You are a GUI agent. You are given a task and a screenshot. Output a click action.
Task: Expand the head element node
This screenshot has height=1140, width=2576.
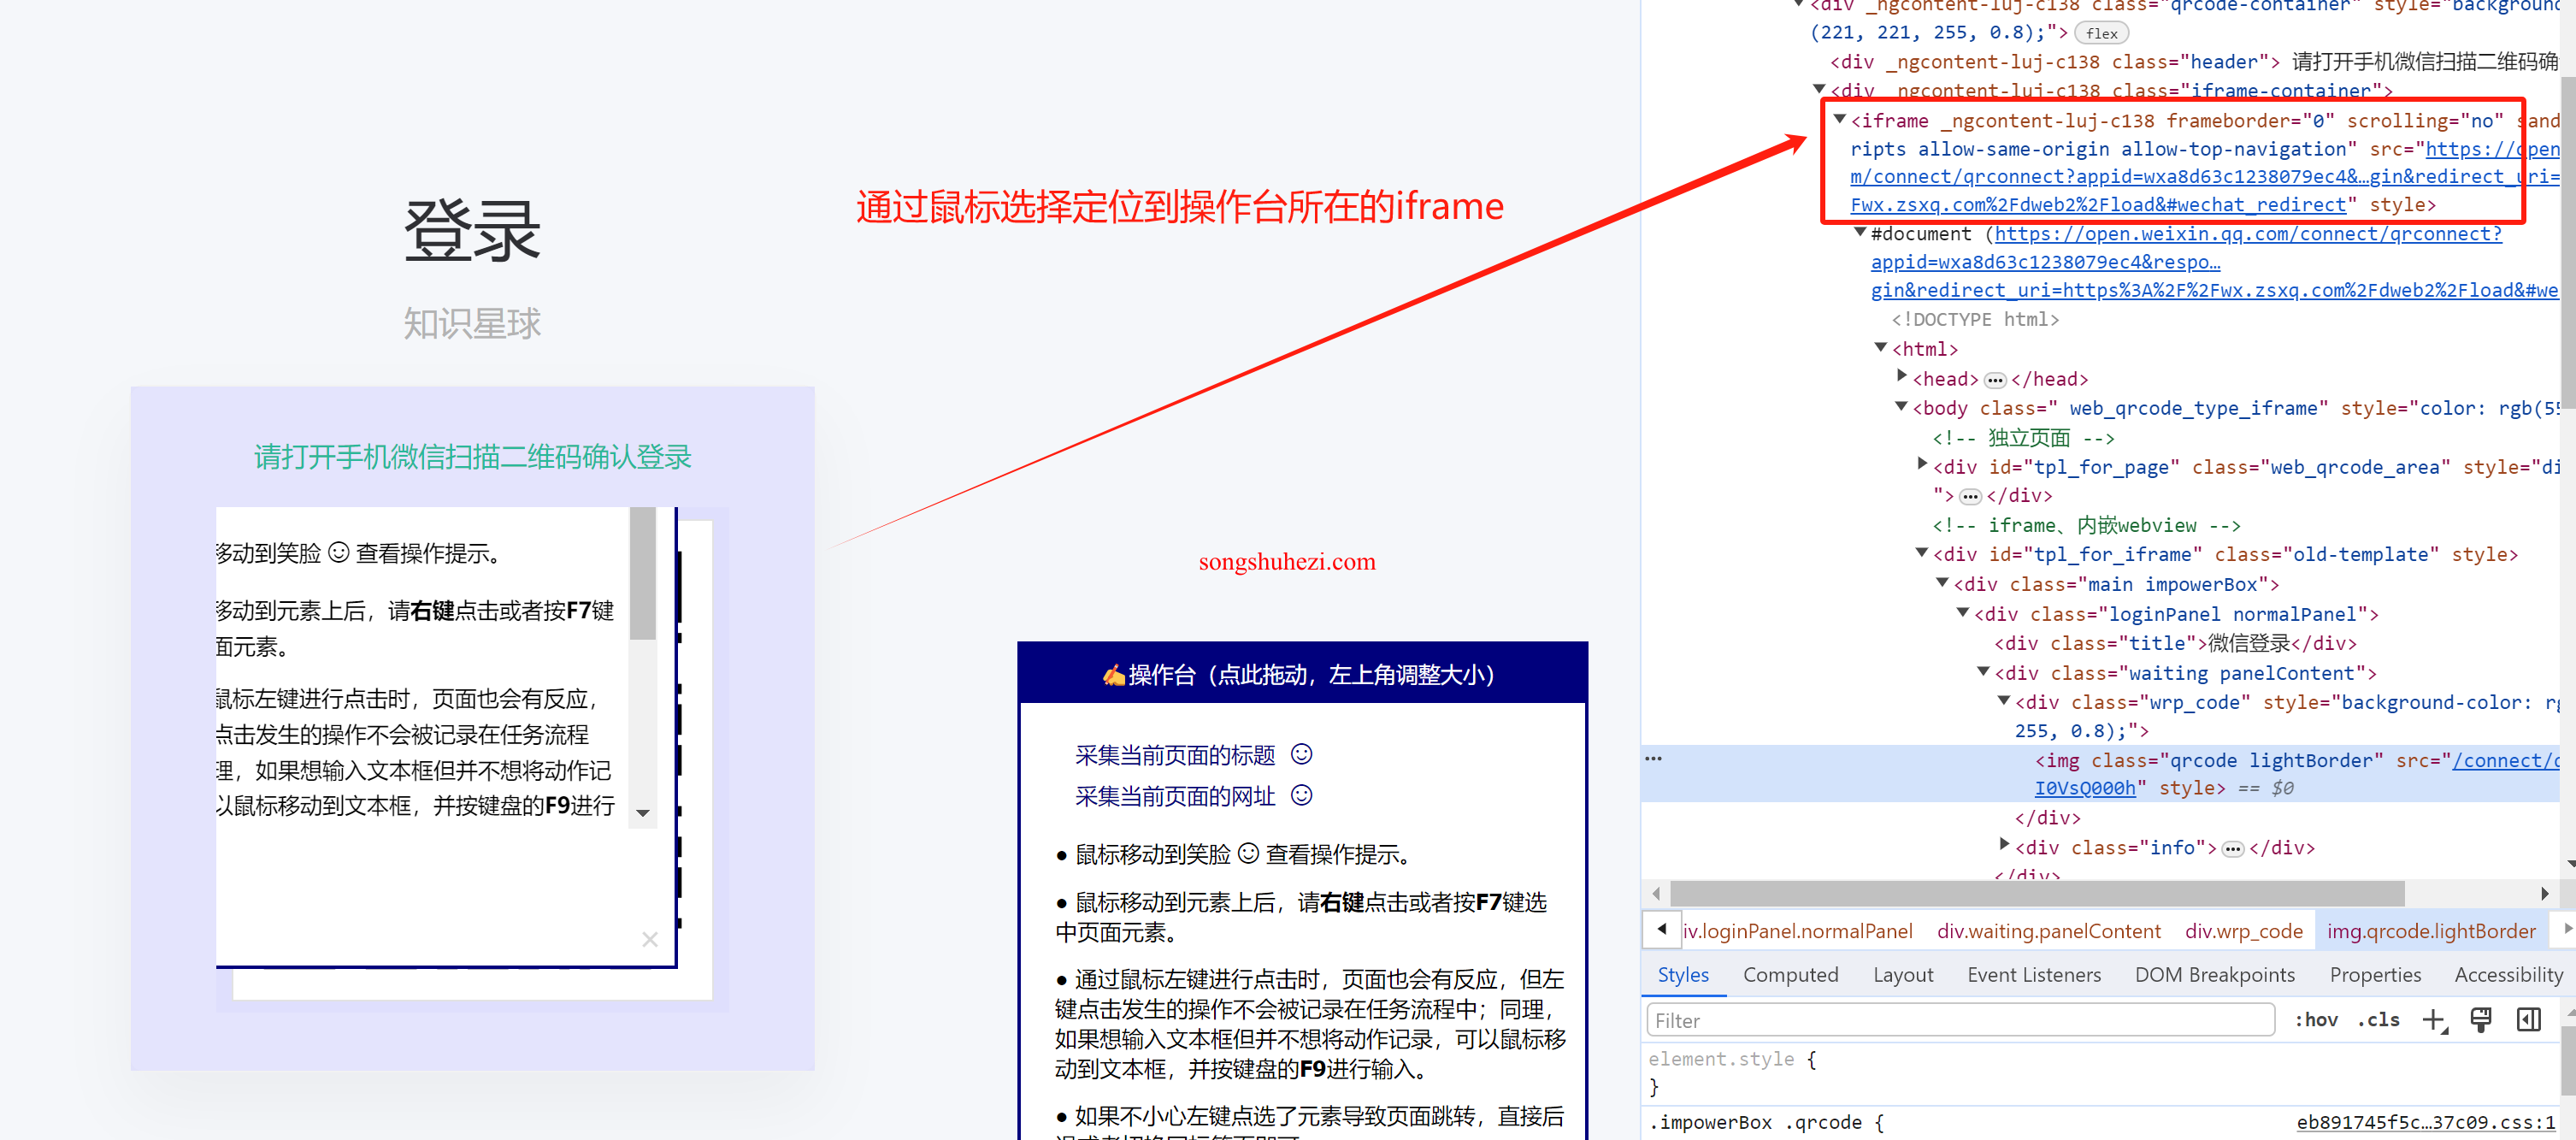point(1901,376)
